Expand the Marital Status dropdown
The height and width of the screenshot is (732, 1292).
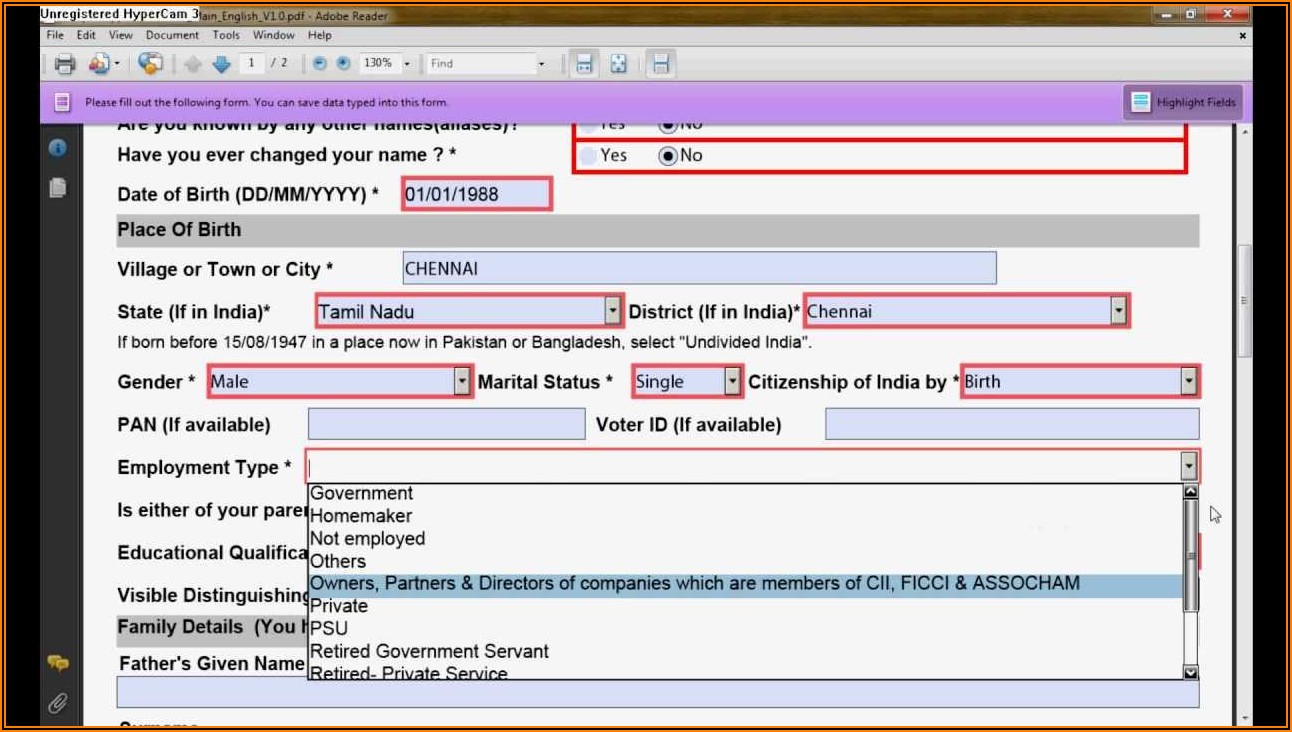733,381
